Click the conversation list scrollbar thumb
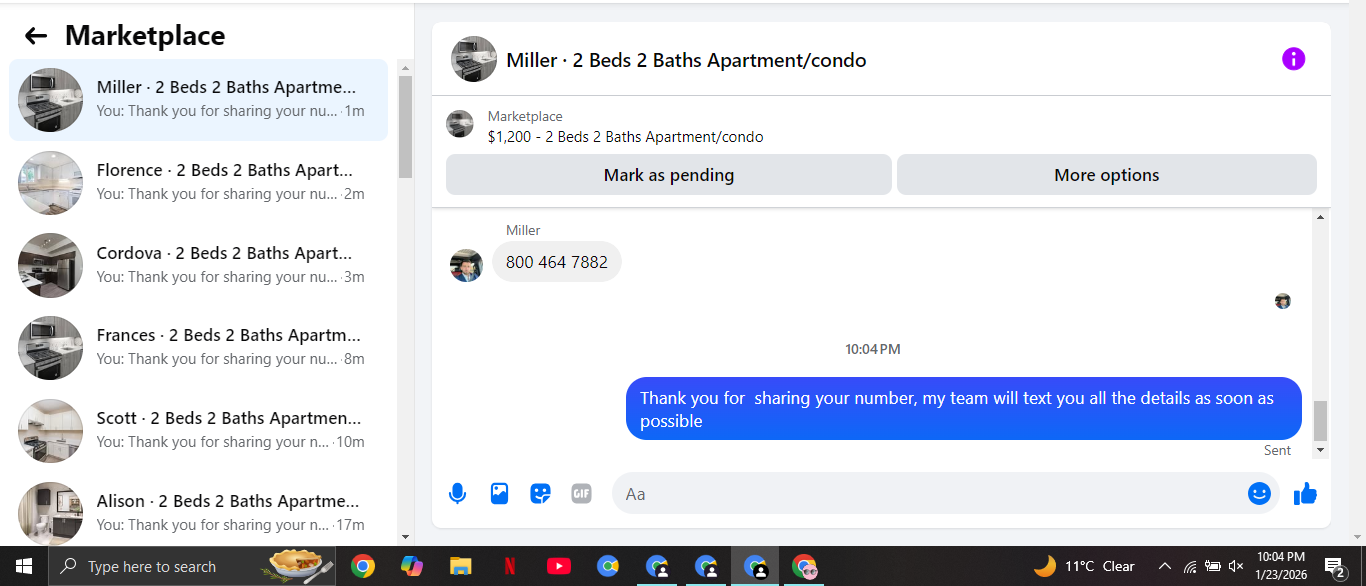1366x586 pixels. pyautogui.click(x=405, y=126)
